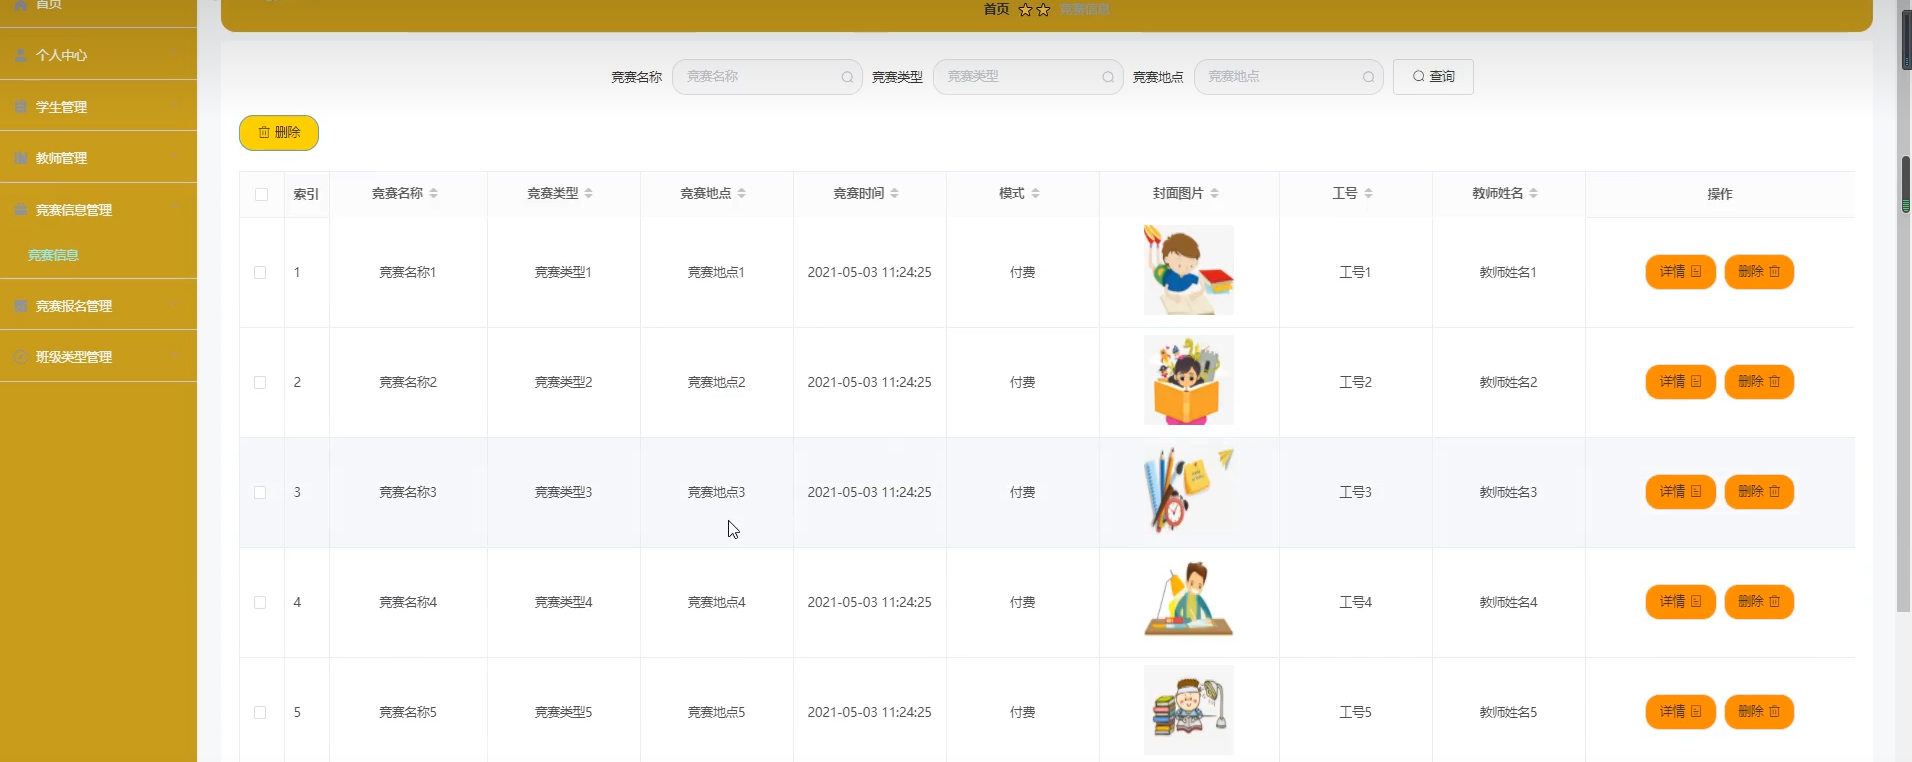Collapse 竞赛信息管理 sidebar menu
This screenshot has height=762, width=1912.
98,210
